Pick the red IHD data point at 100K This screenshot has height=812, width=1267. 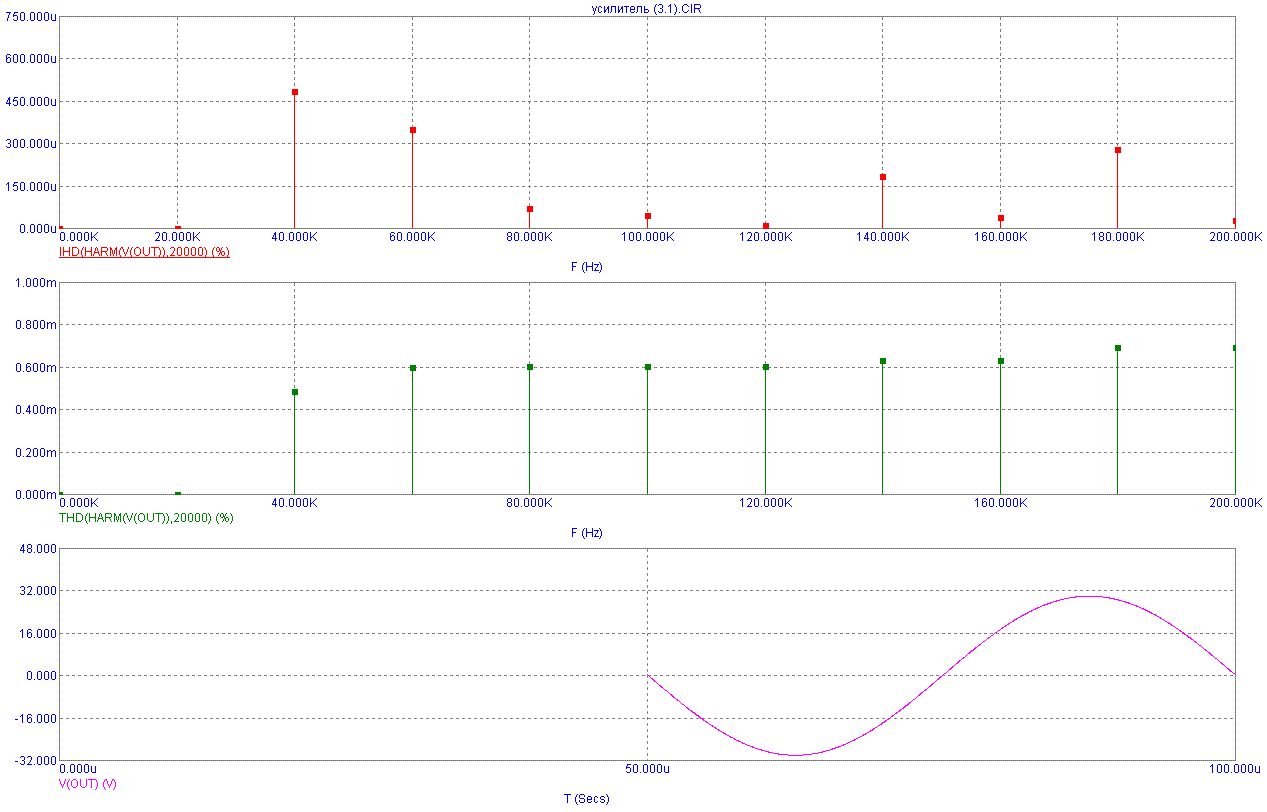click(x=648, y=216)
